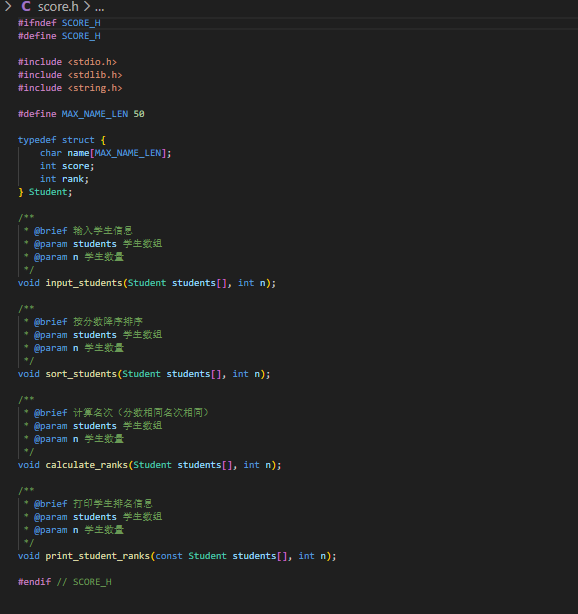Click input_students function declaration
578x614 pixels.
pos(147,283)
